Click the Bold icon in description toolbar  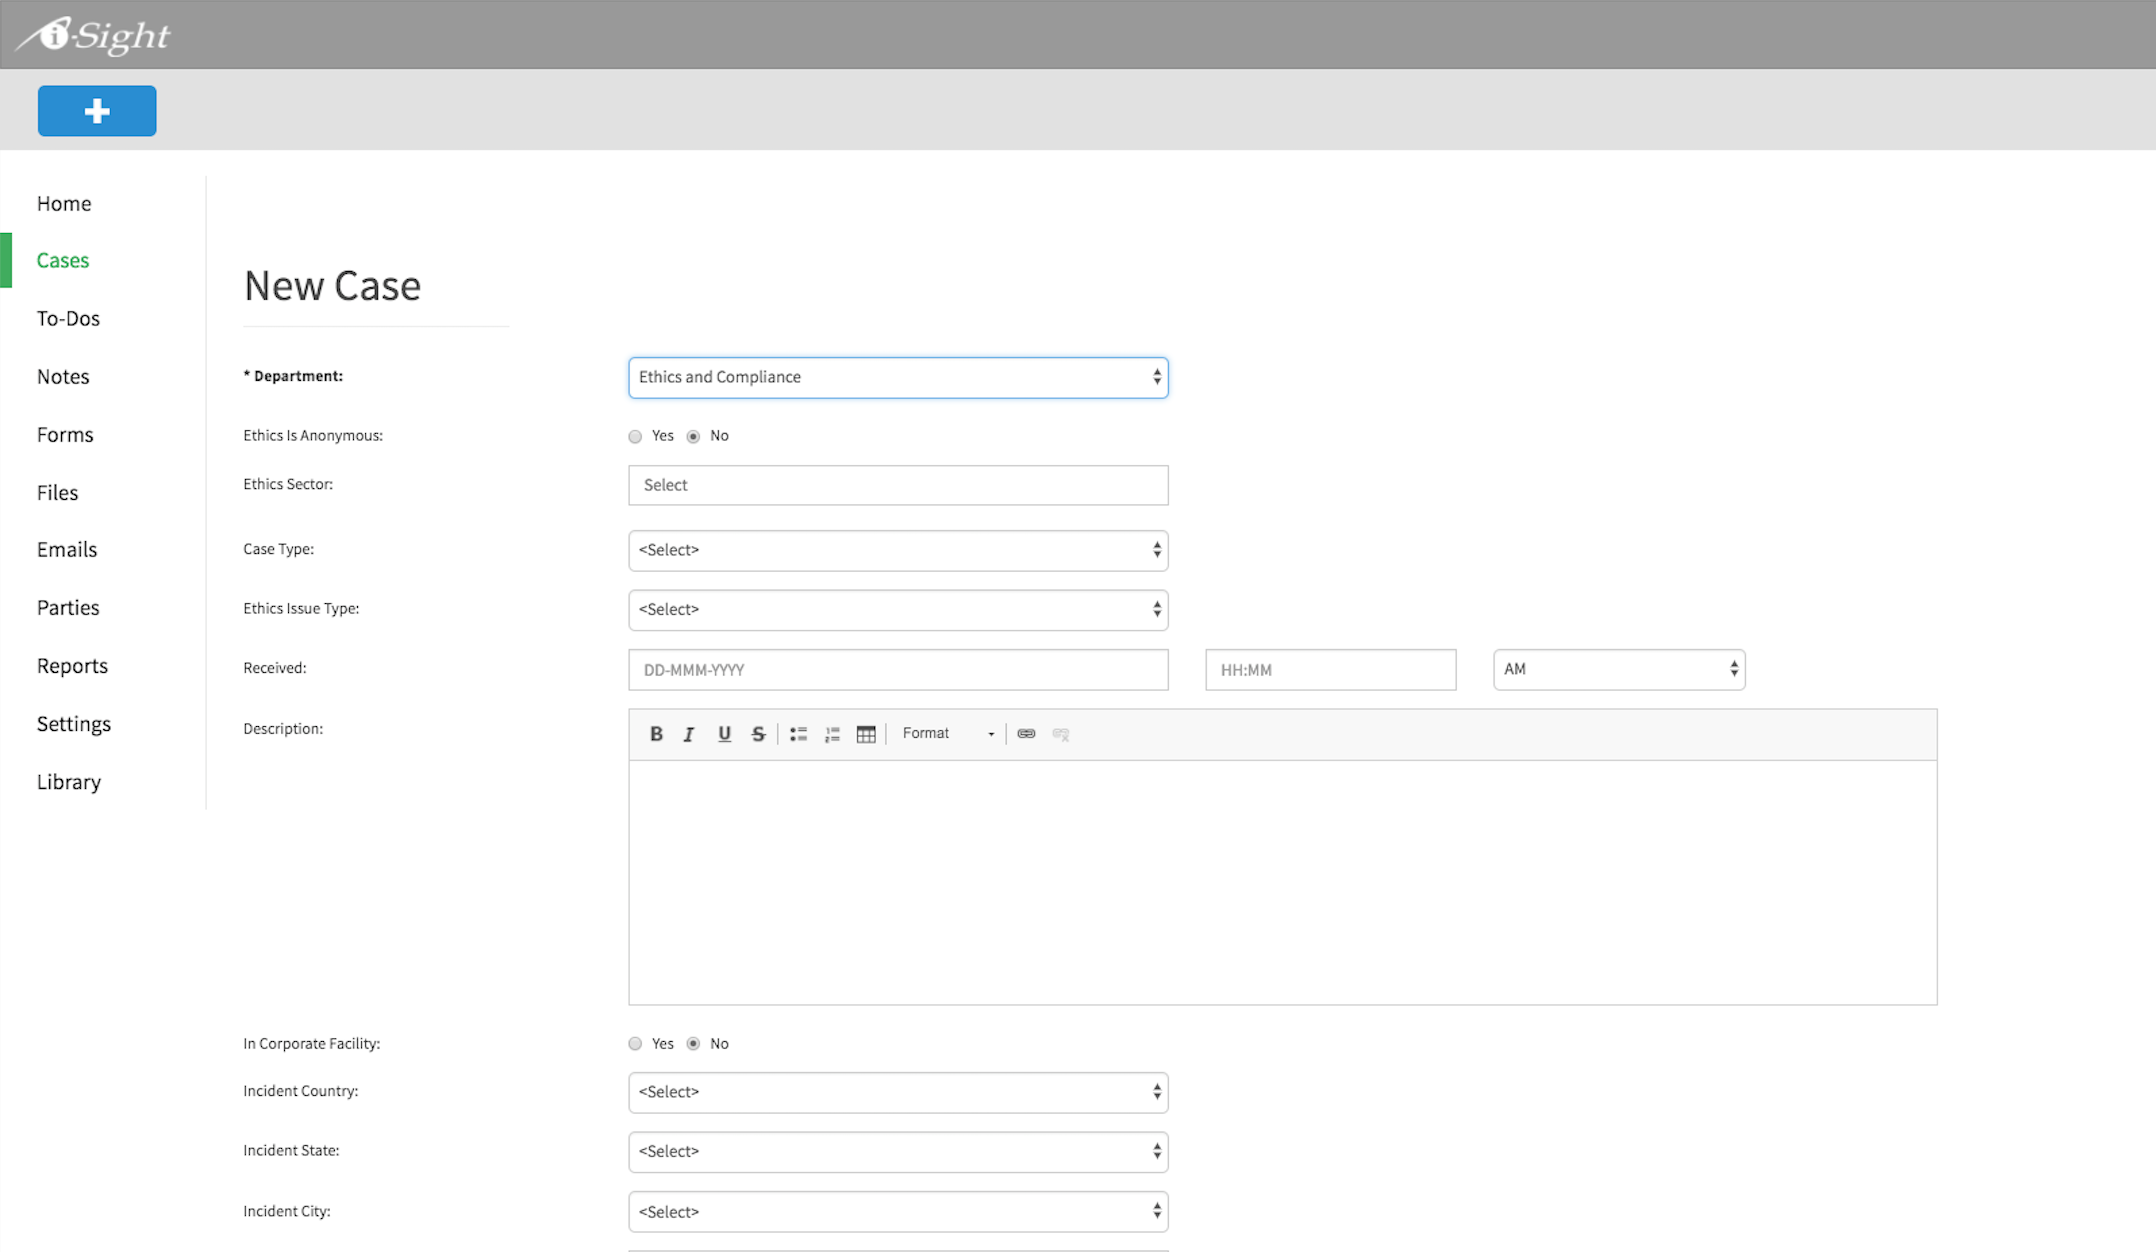656,734
